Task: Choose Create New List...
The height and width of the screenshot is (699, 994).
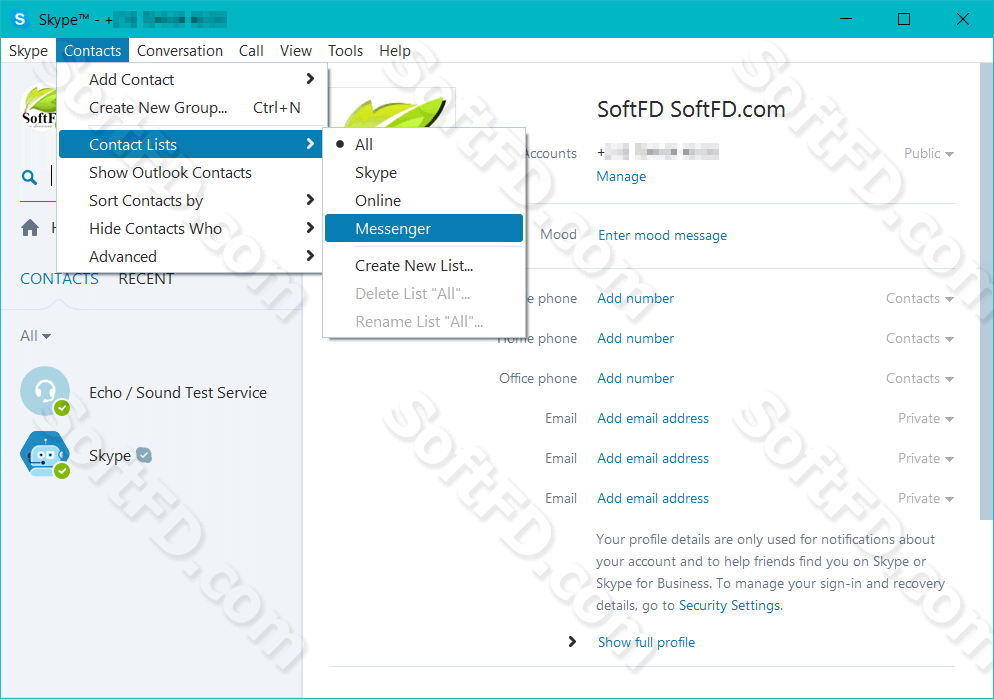Action: [x=424, y=266]
